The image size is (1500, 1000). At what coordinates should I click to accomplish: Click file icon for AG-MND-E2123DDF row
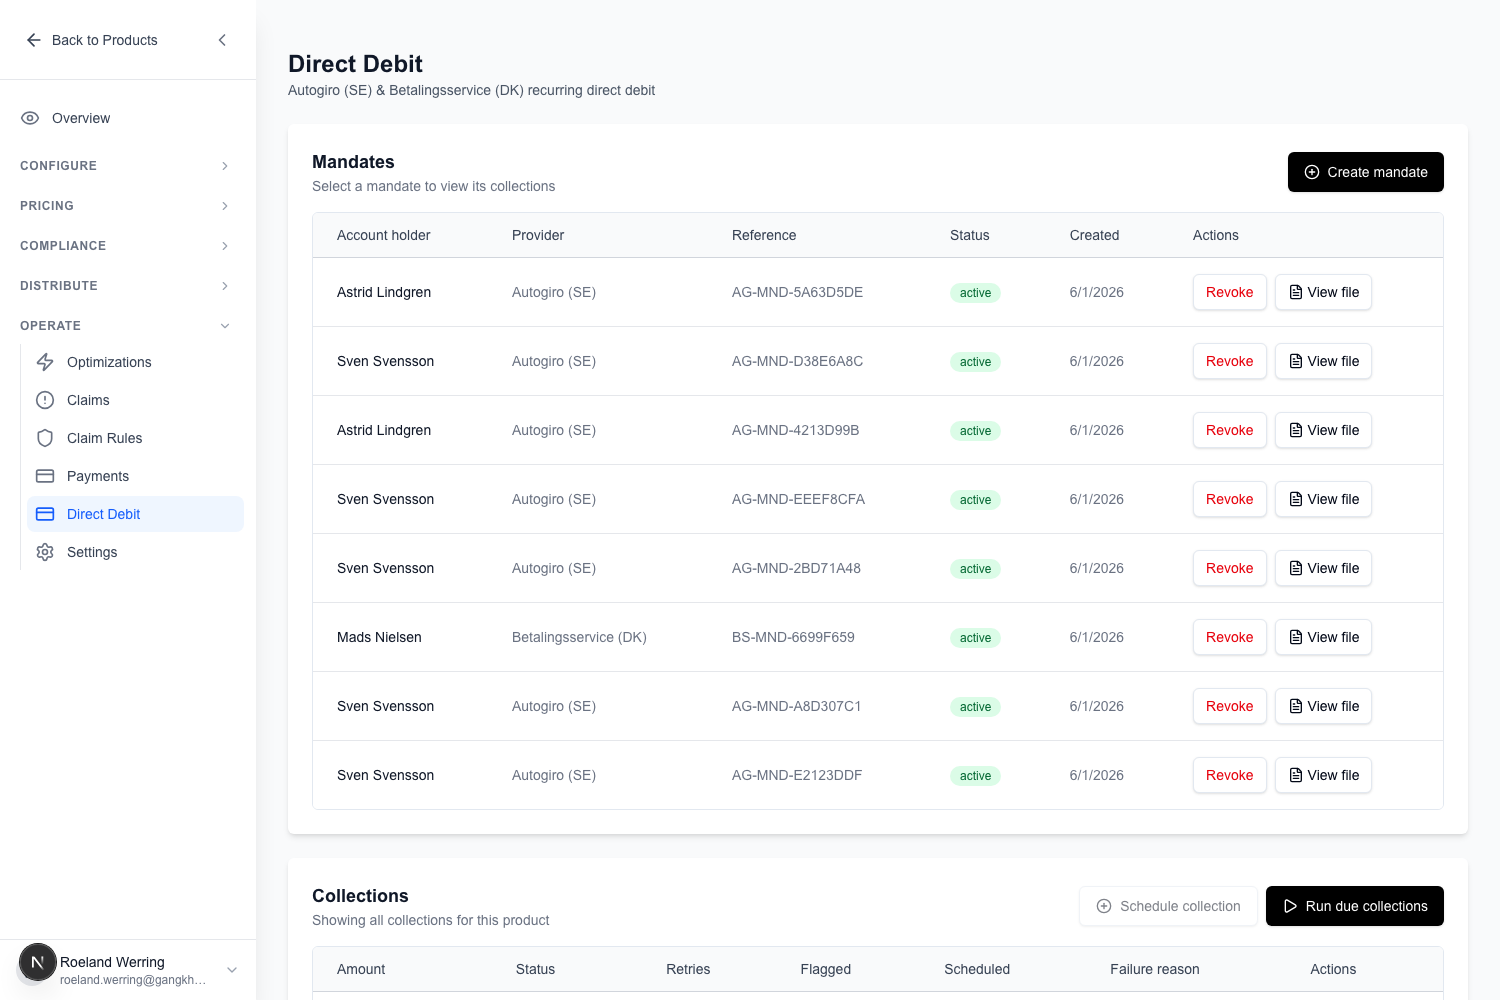click(1296, 775)
